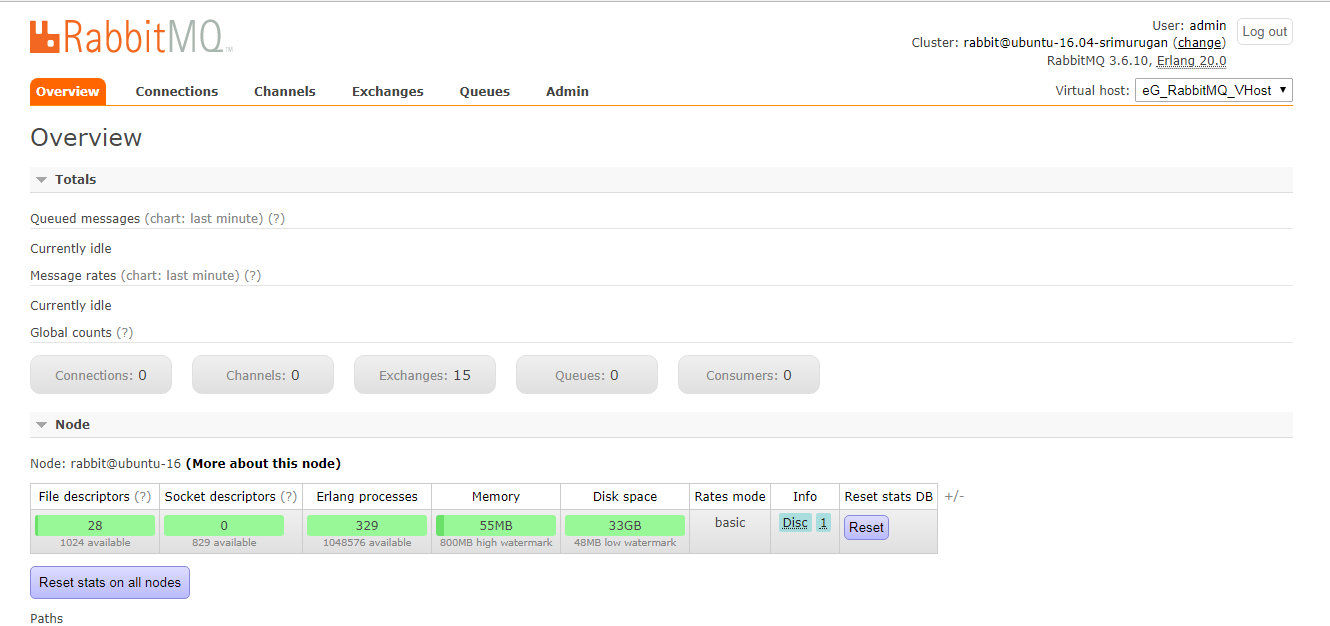Click the Disc info badge
Viewport: 1330px width, 626px height.
coord(795,523)
